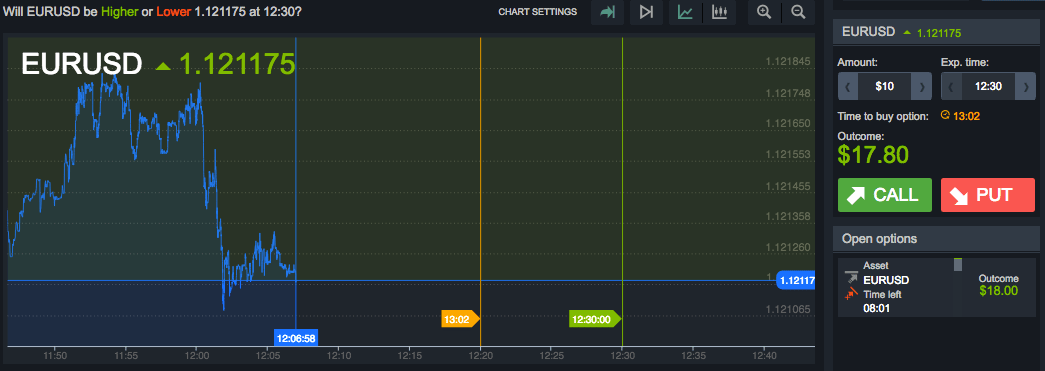This screenshot has height=371, width=1045.
Task: Click the 08:01 time left value
Action: coord(876,308)
